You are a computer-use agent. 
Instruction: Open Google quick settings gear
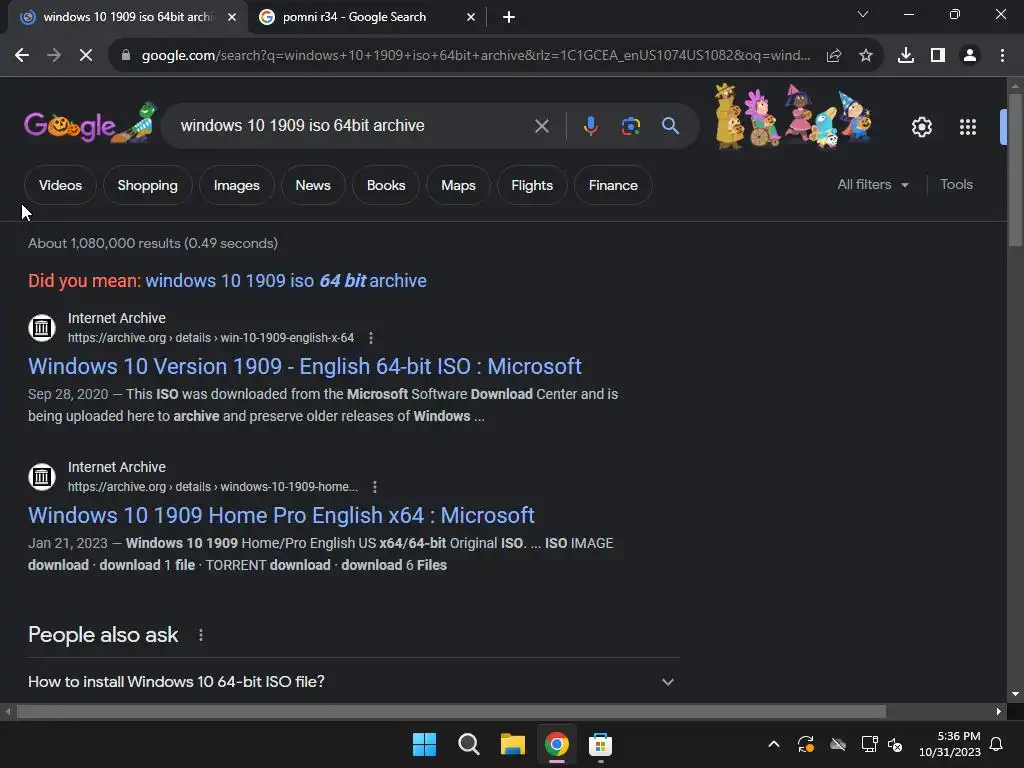(921, 127)
